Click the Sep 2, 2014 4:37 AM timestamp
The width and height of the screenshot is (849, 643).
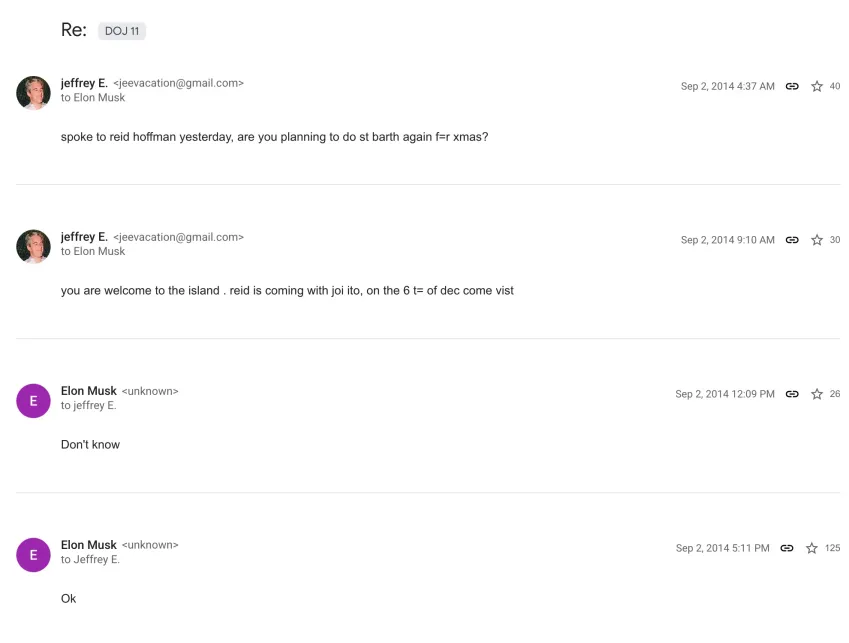[x=727, y=87]
